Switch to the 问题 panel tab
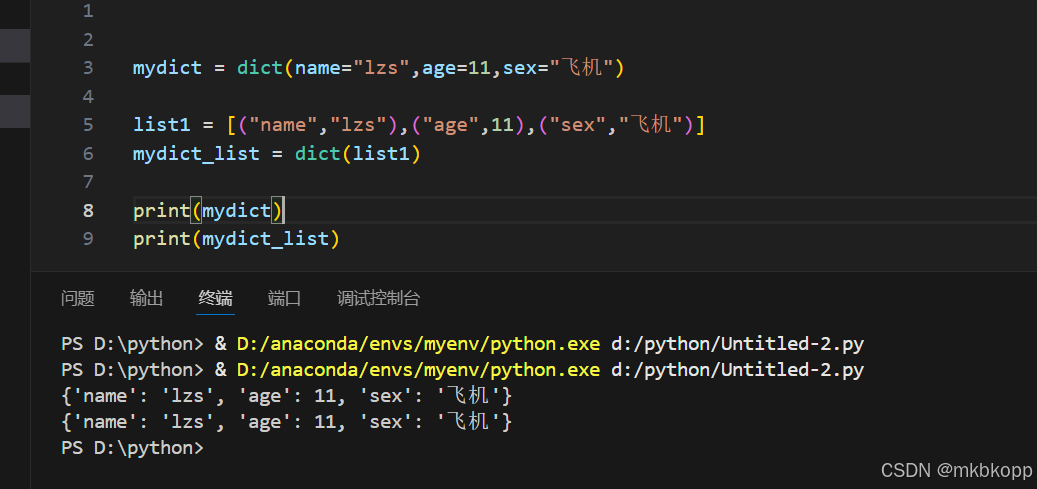 (78, 298)
